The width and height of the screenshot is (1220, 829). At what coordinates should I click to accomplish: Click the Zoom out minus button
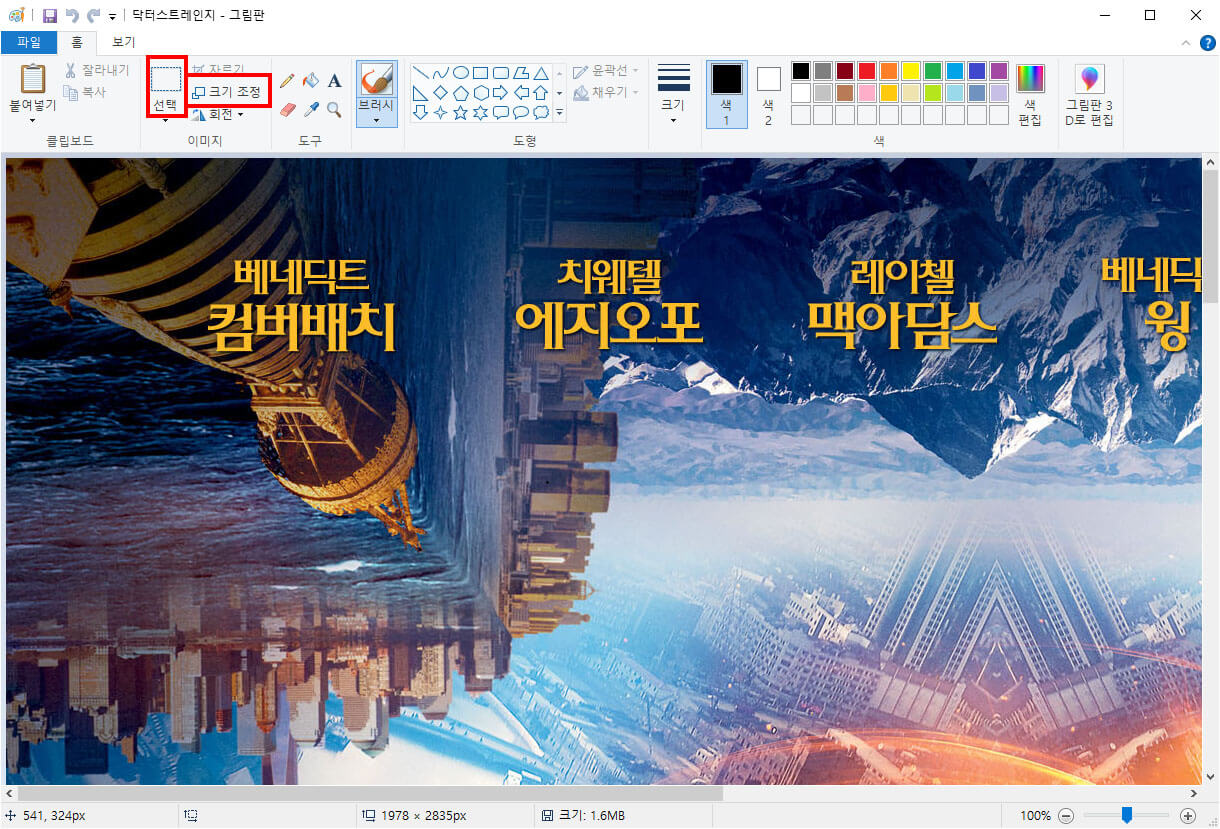click(1065, 816)
